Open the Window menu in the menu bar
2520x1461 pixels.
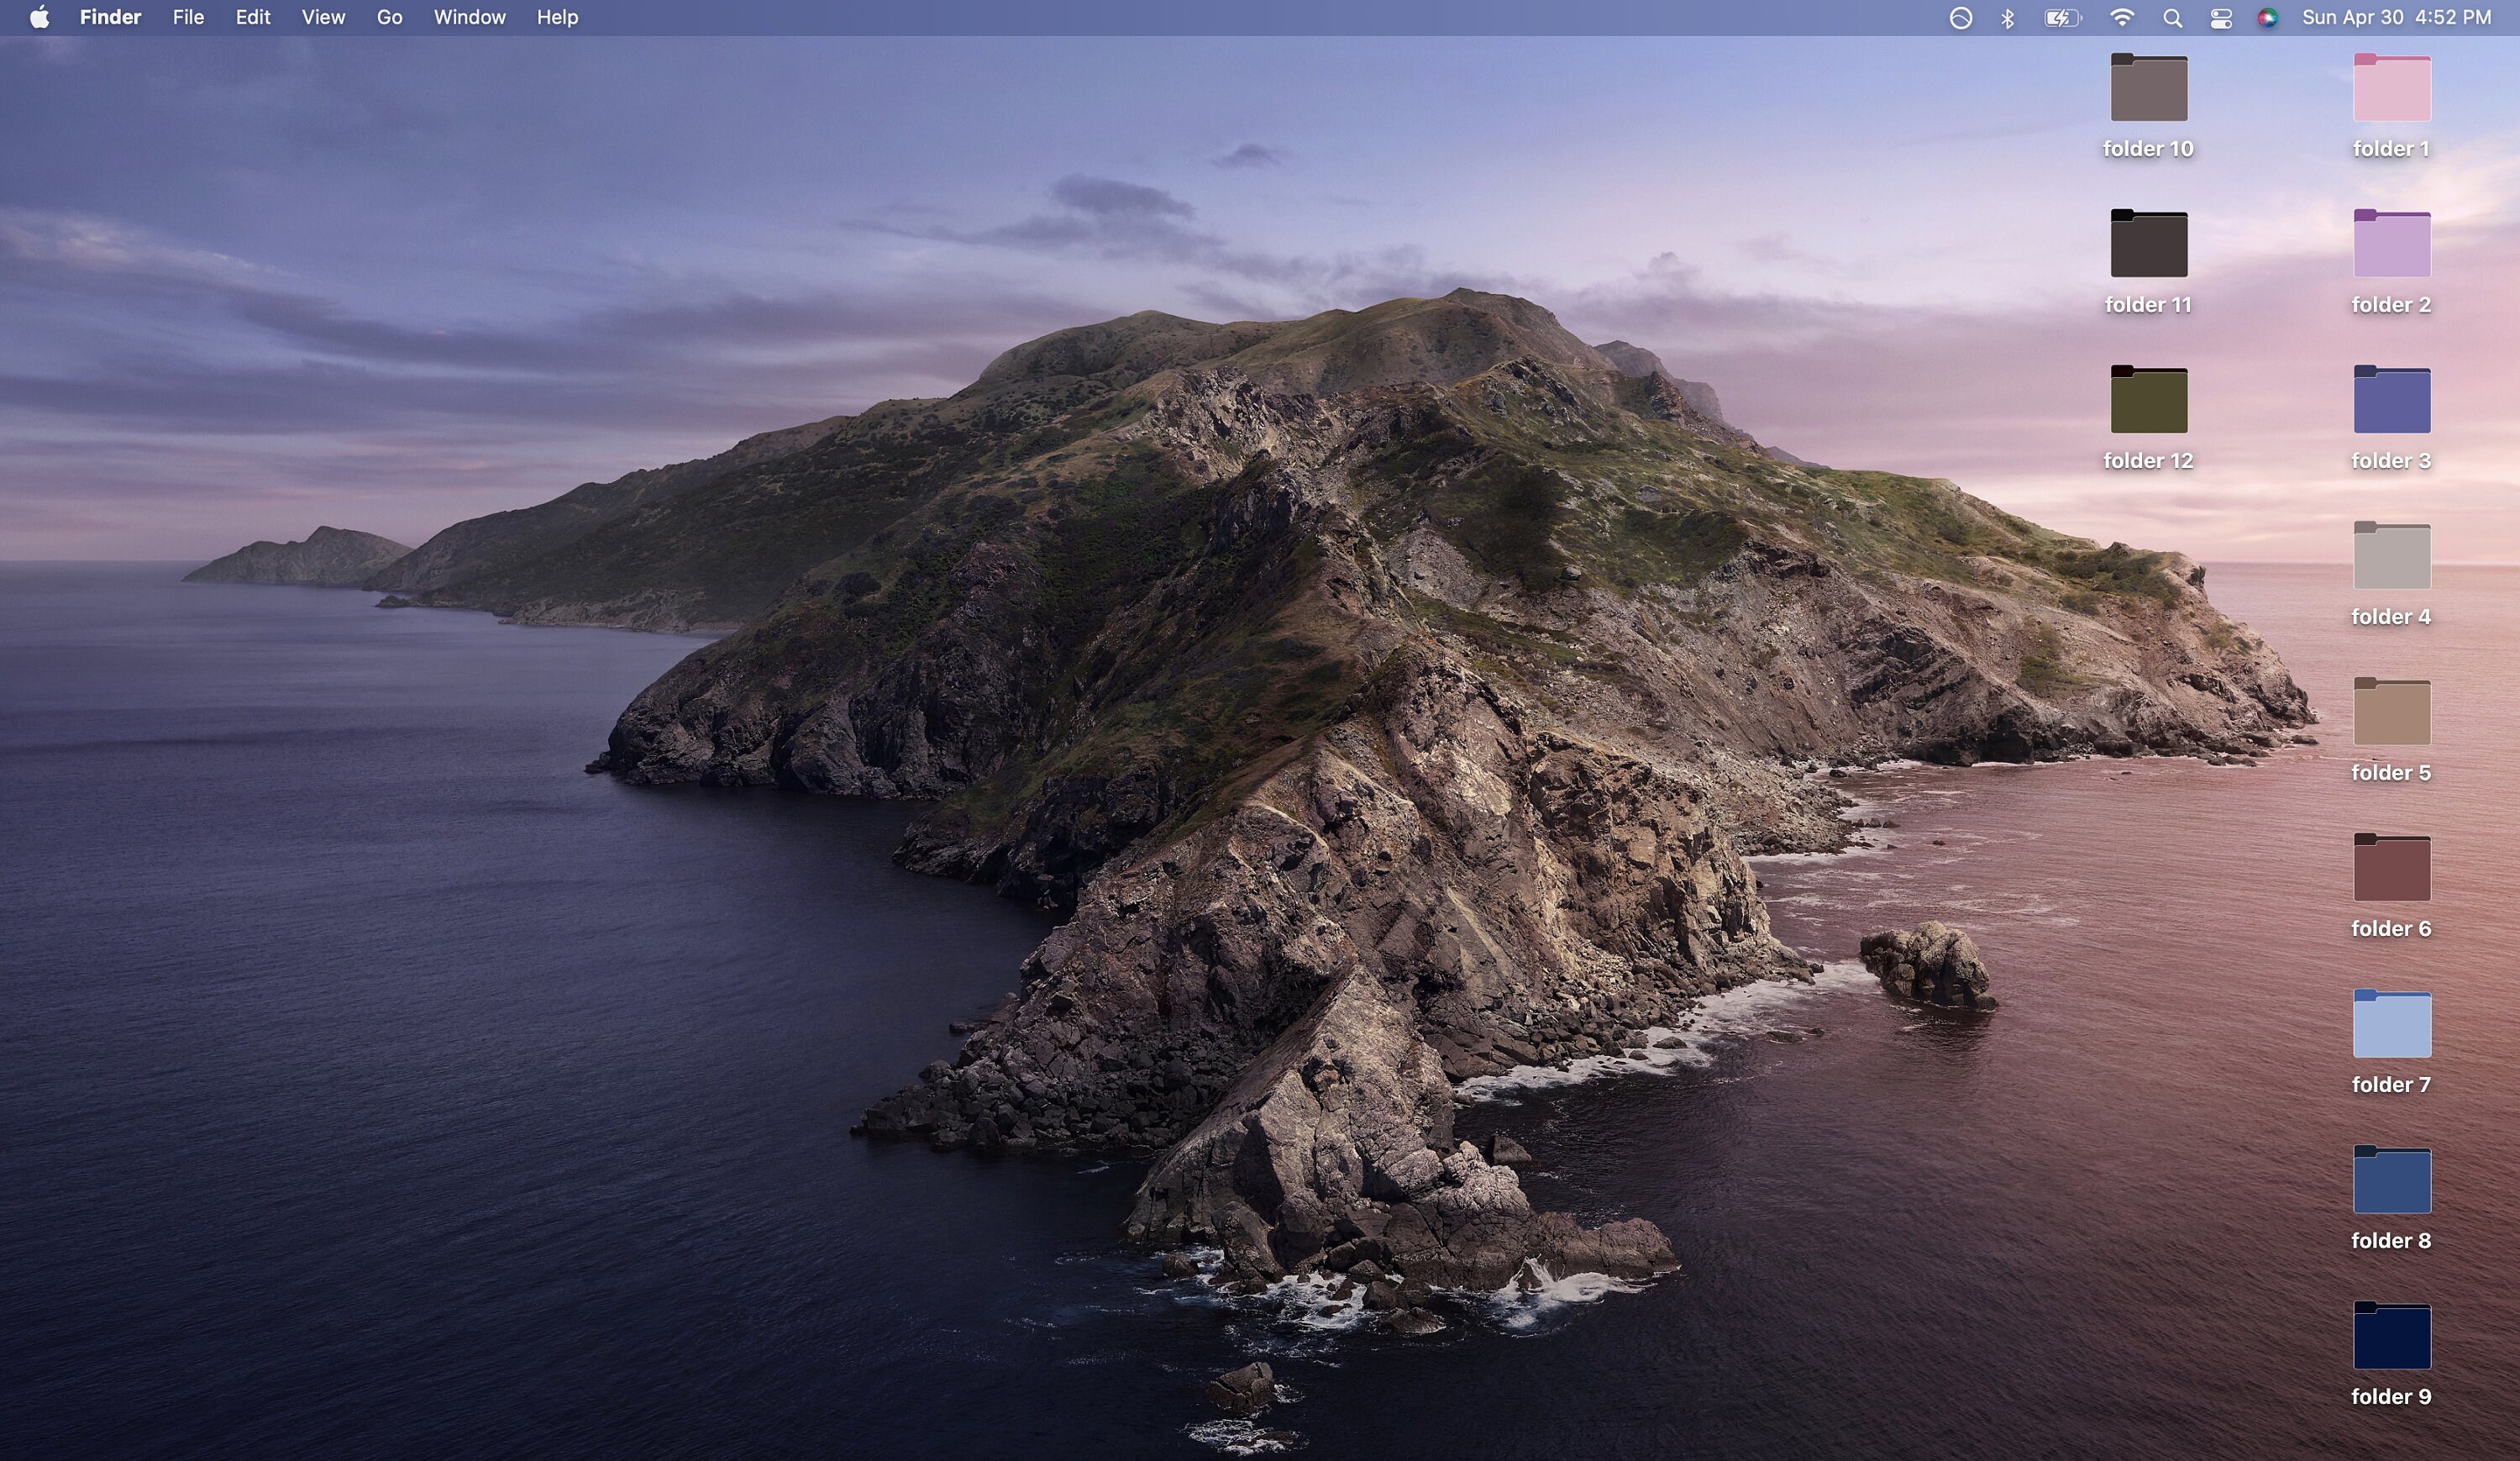pyautogui.click(x=470, y=17)
